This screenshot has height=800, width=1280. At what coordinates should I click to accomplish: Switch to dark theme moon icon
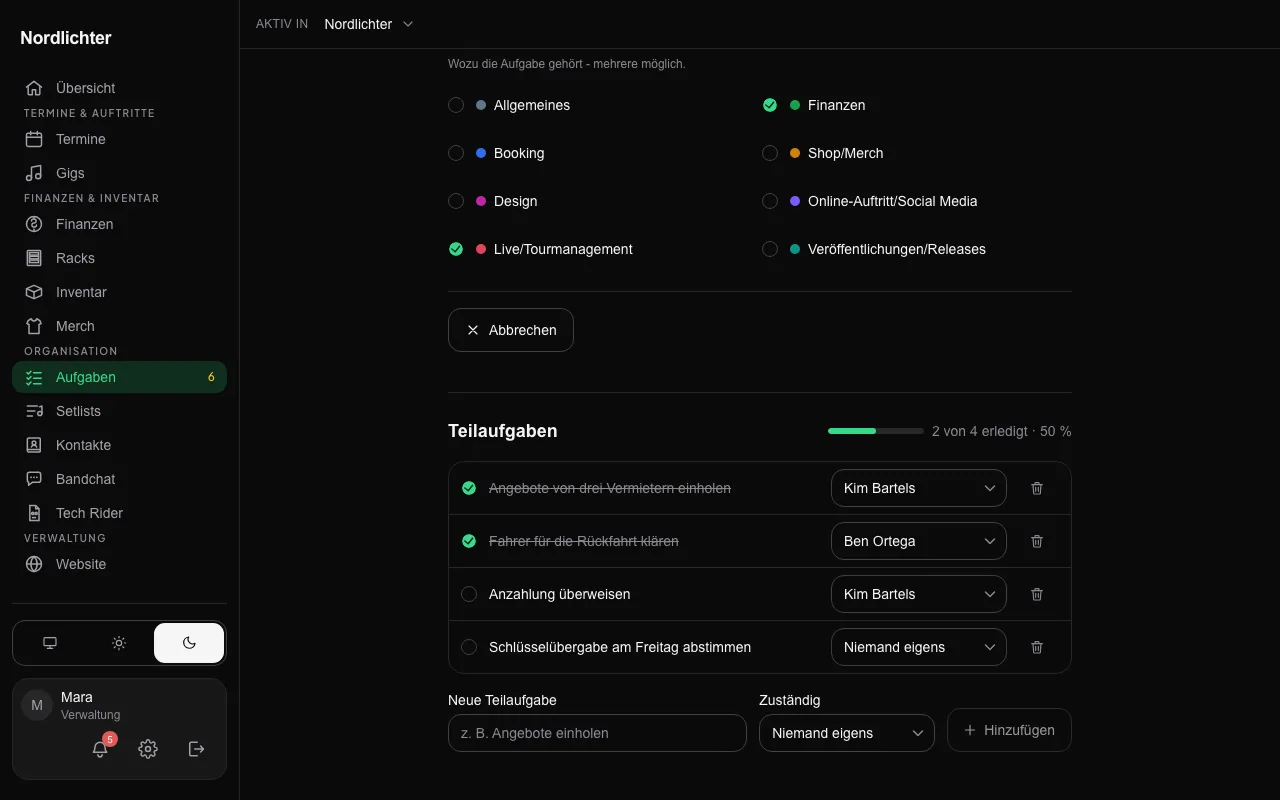pyautogui.click(x=189, y=643)
